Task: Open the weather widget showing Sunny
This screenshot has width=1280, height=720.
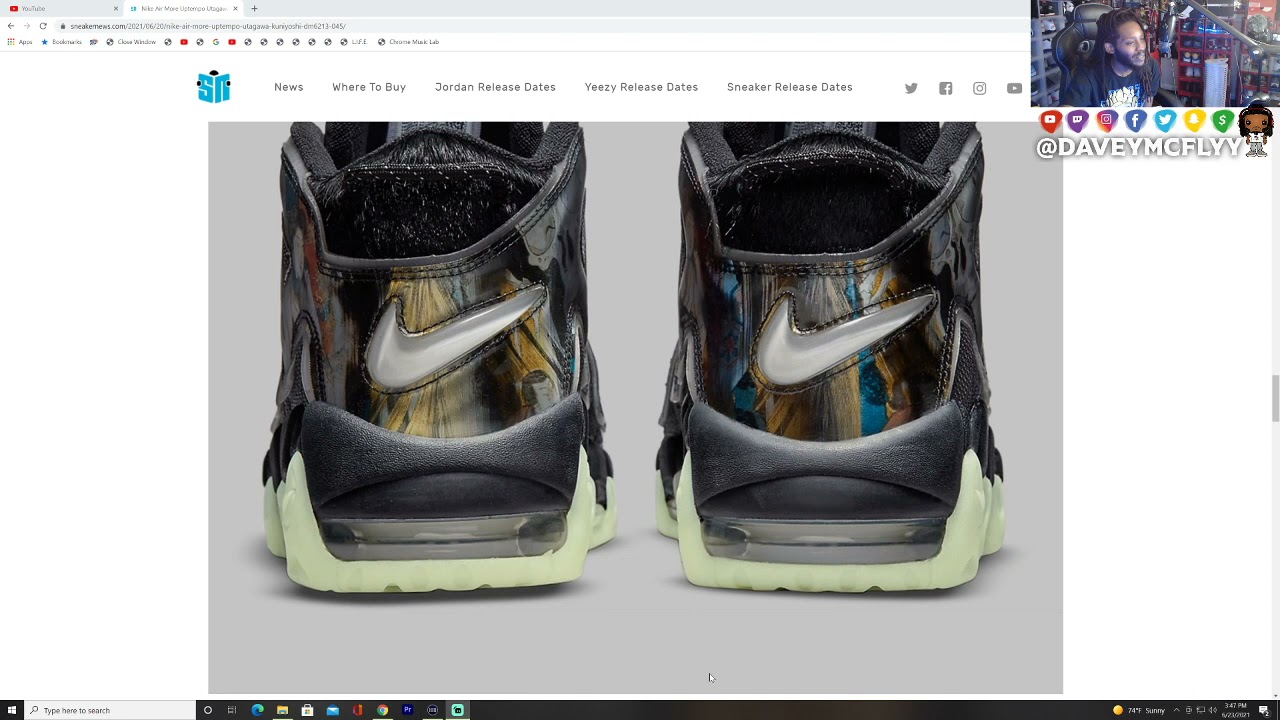Action: coord(1139,710)
